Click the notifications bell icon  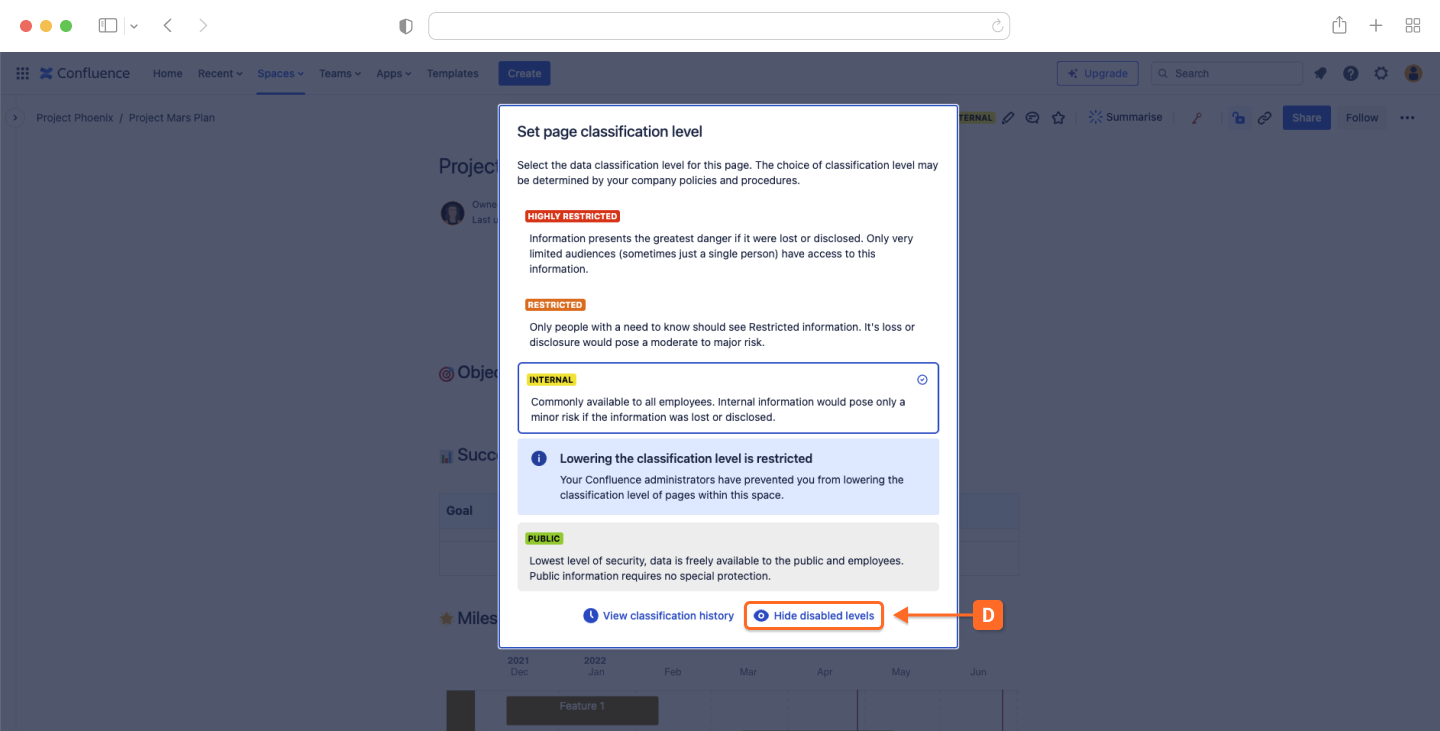[x=1320, y=73]
